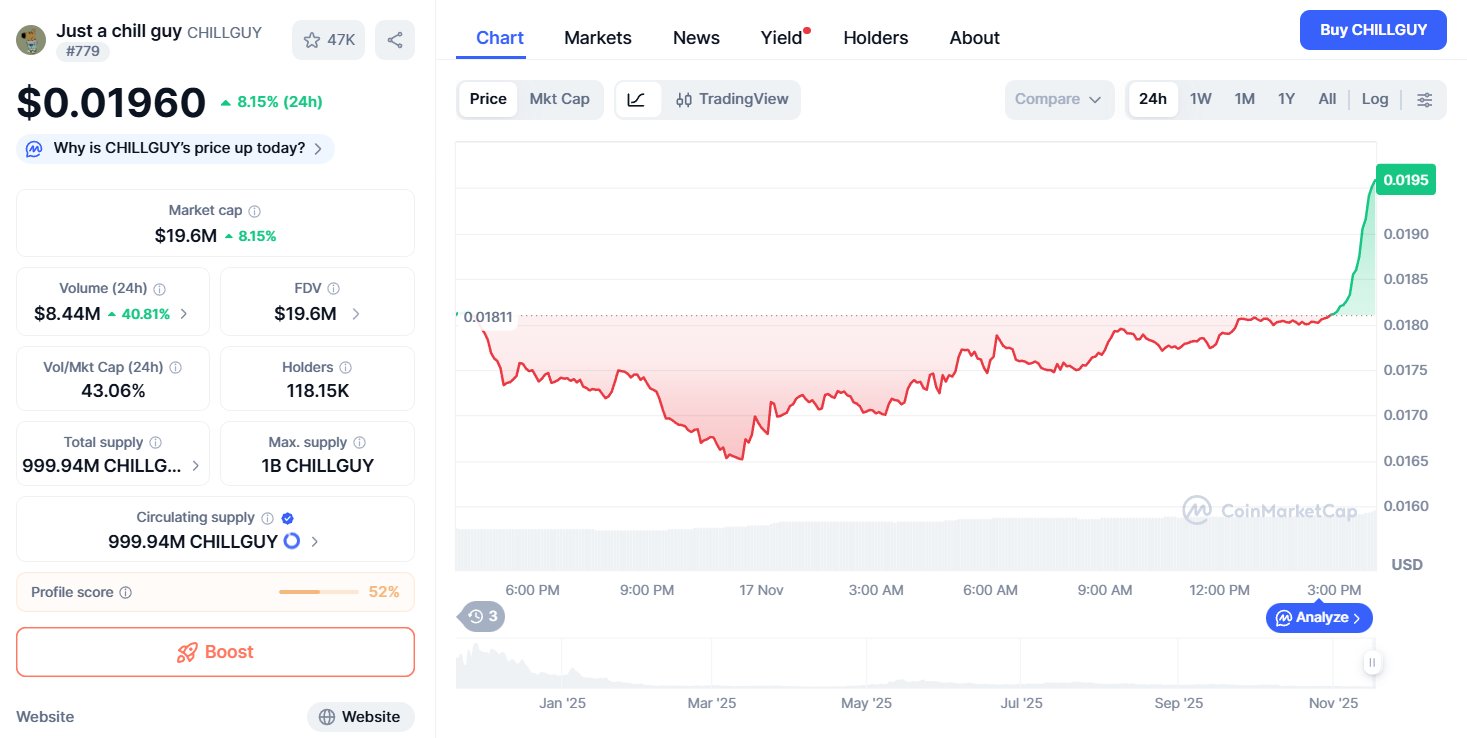Click the chart history events badge
The height and width of the screenshot is (738, 1467).
(482, 616)
